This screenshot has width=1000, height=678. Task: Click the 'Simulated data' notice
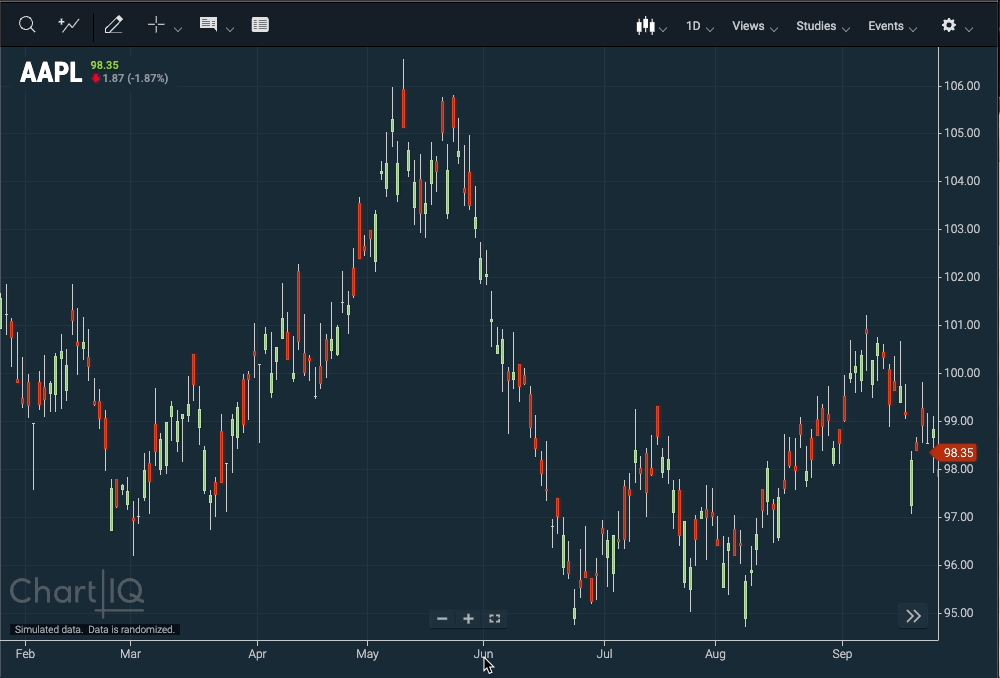point(94,630)
